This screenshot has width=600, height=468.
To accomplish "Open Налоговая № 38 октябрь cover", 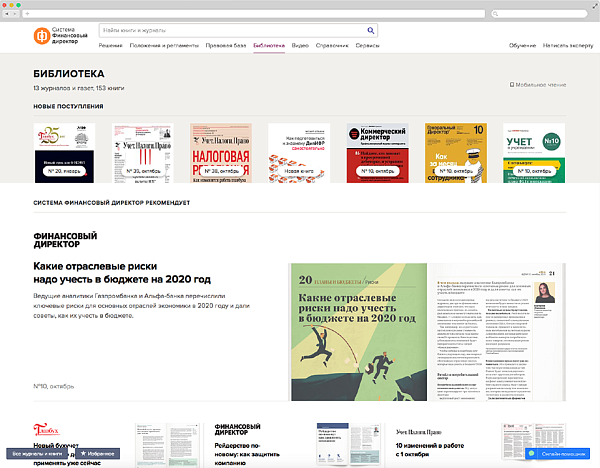I will (221, 153).
